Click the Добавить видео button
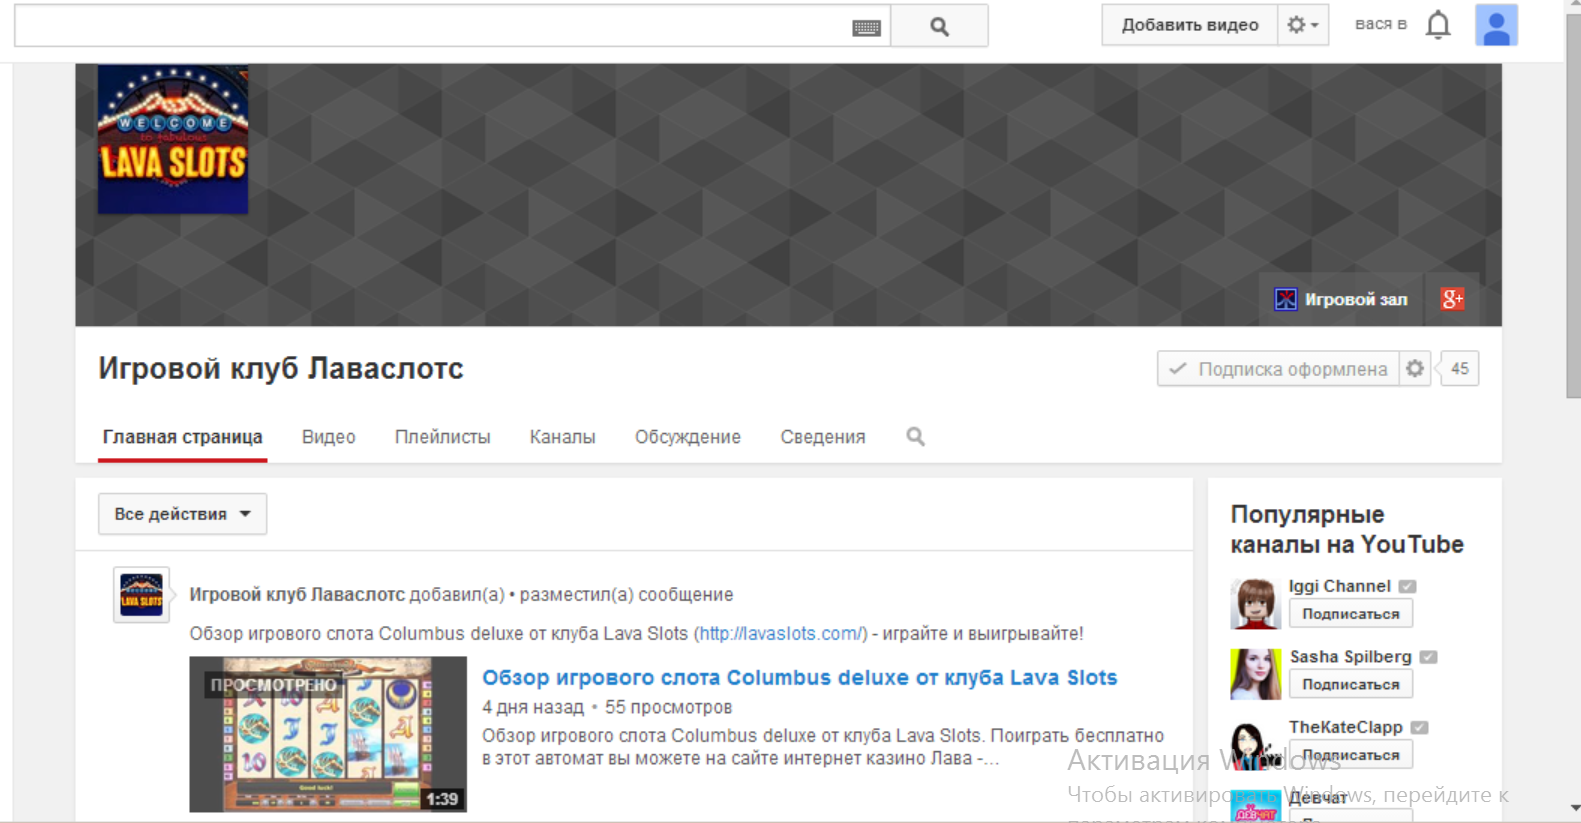 click(1189, 25)
